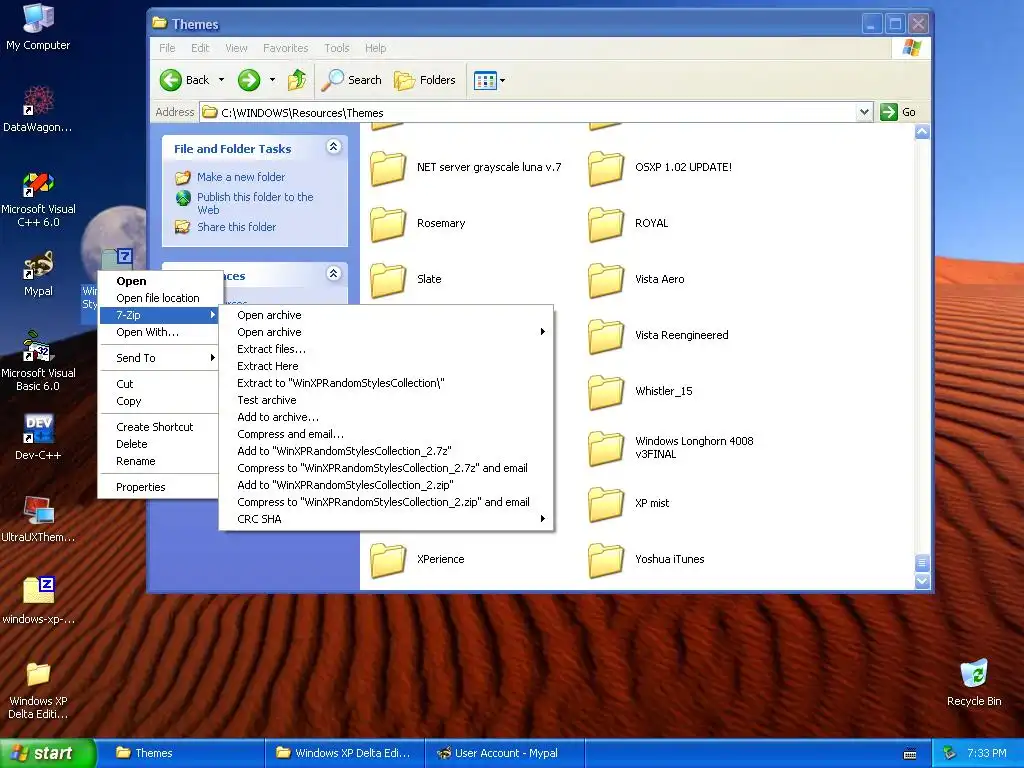Click the scrollbar up arrow in Themes window
This screenshot has height=768, width=1024.
pos(922,132)
